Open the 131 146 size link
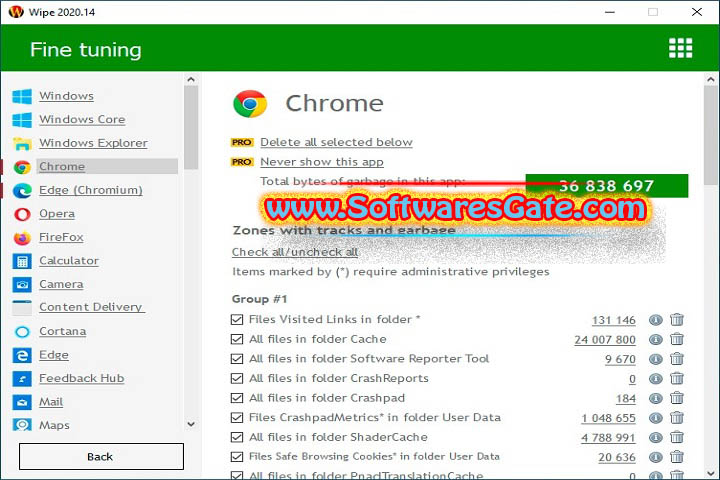The image size is (720, 480). click(x=613, y=320)
